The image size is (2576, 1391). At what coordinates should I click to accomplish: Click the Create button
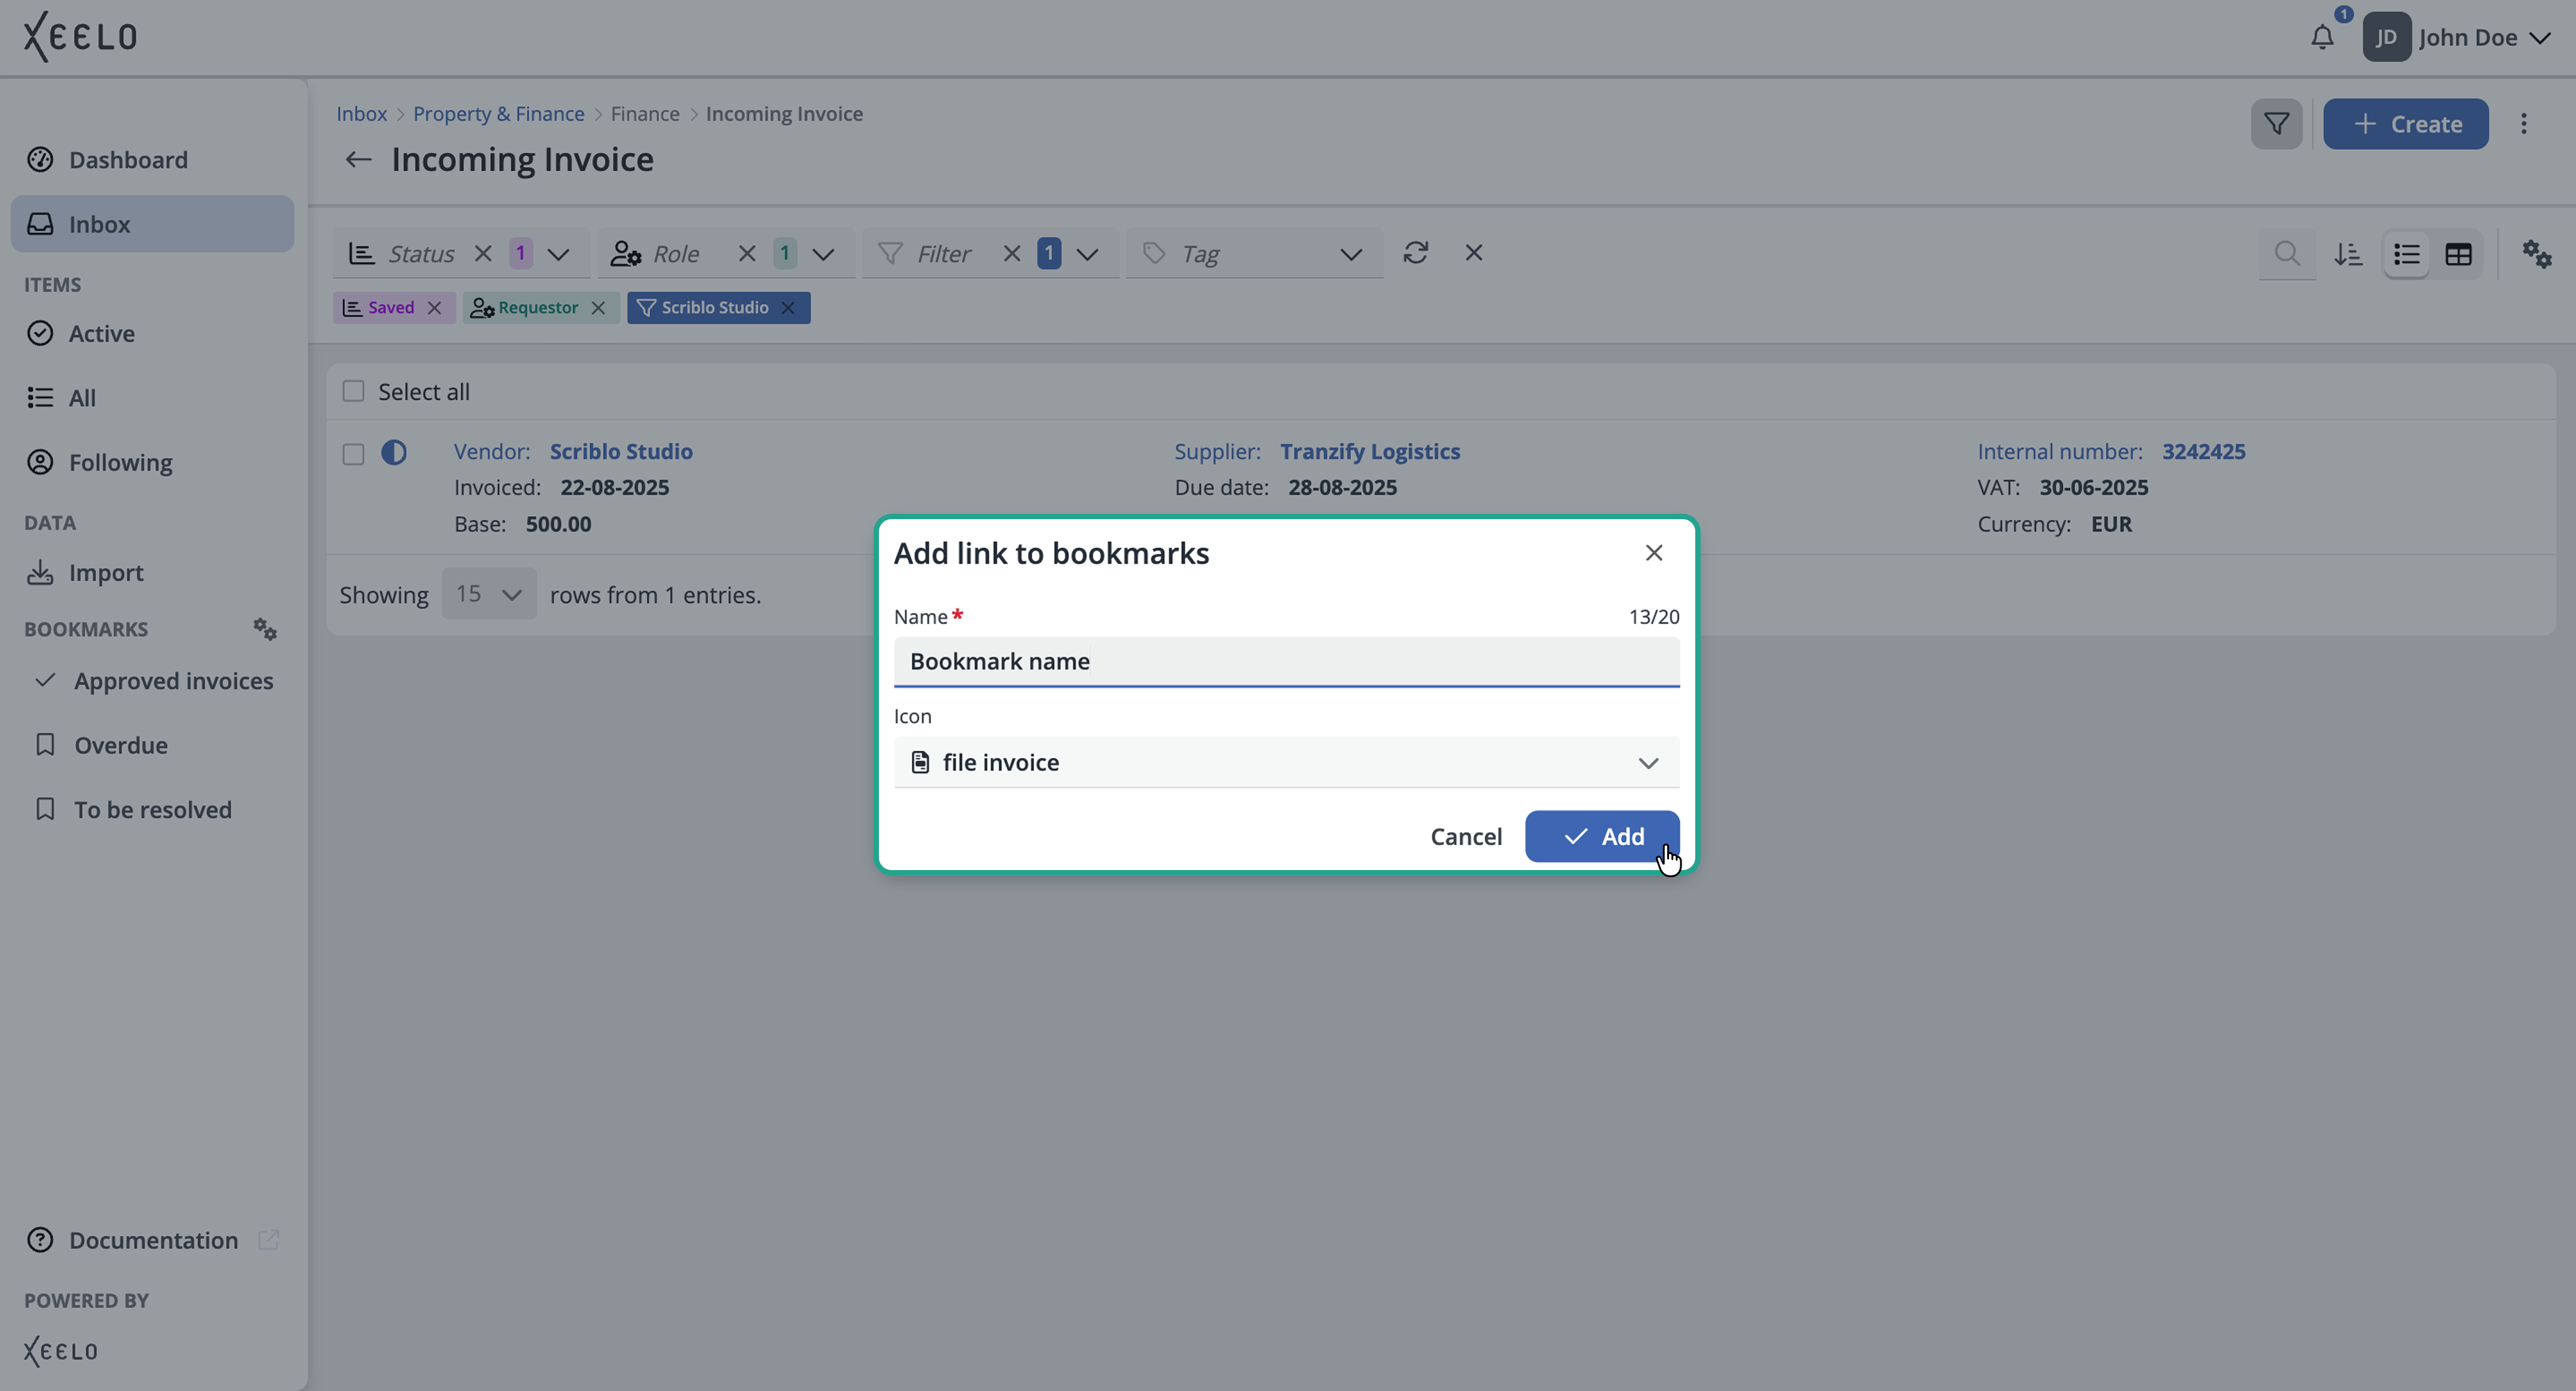[x=2405, y=124]
